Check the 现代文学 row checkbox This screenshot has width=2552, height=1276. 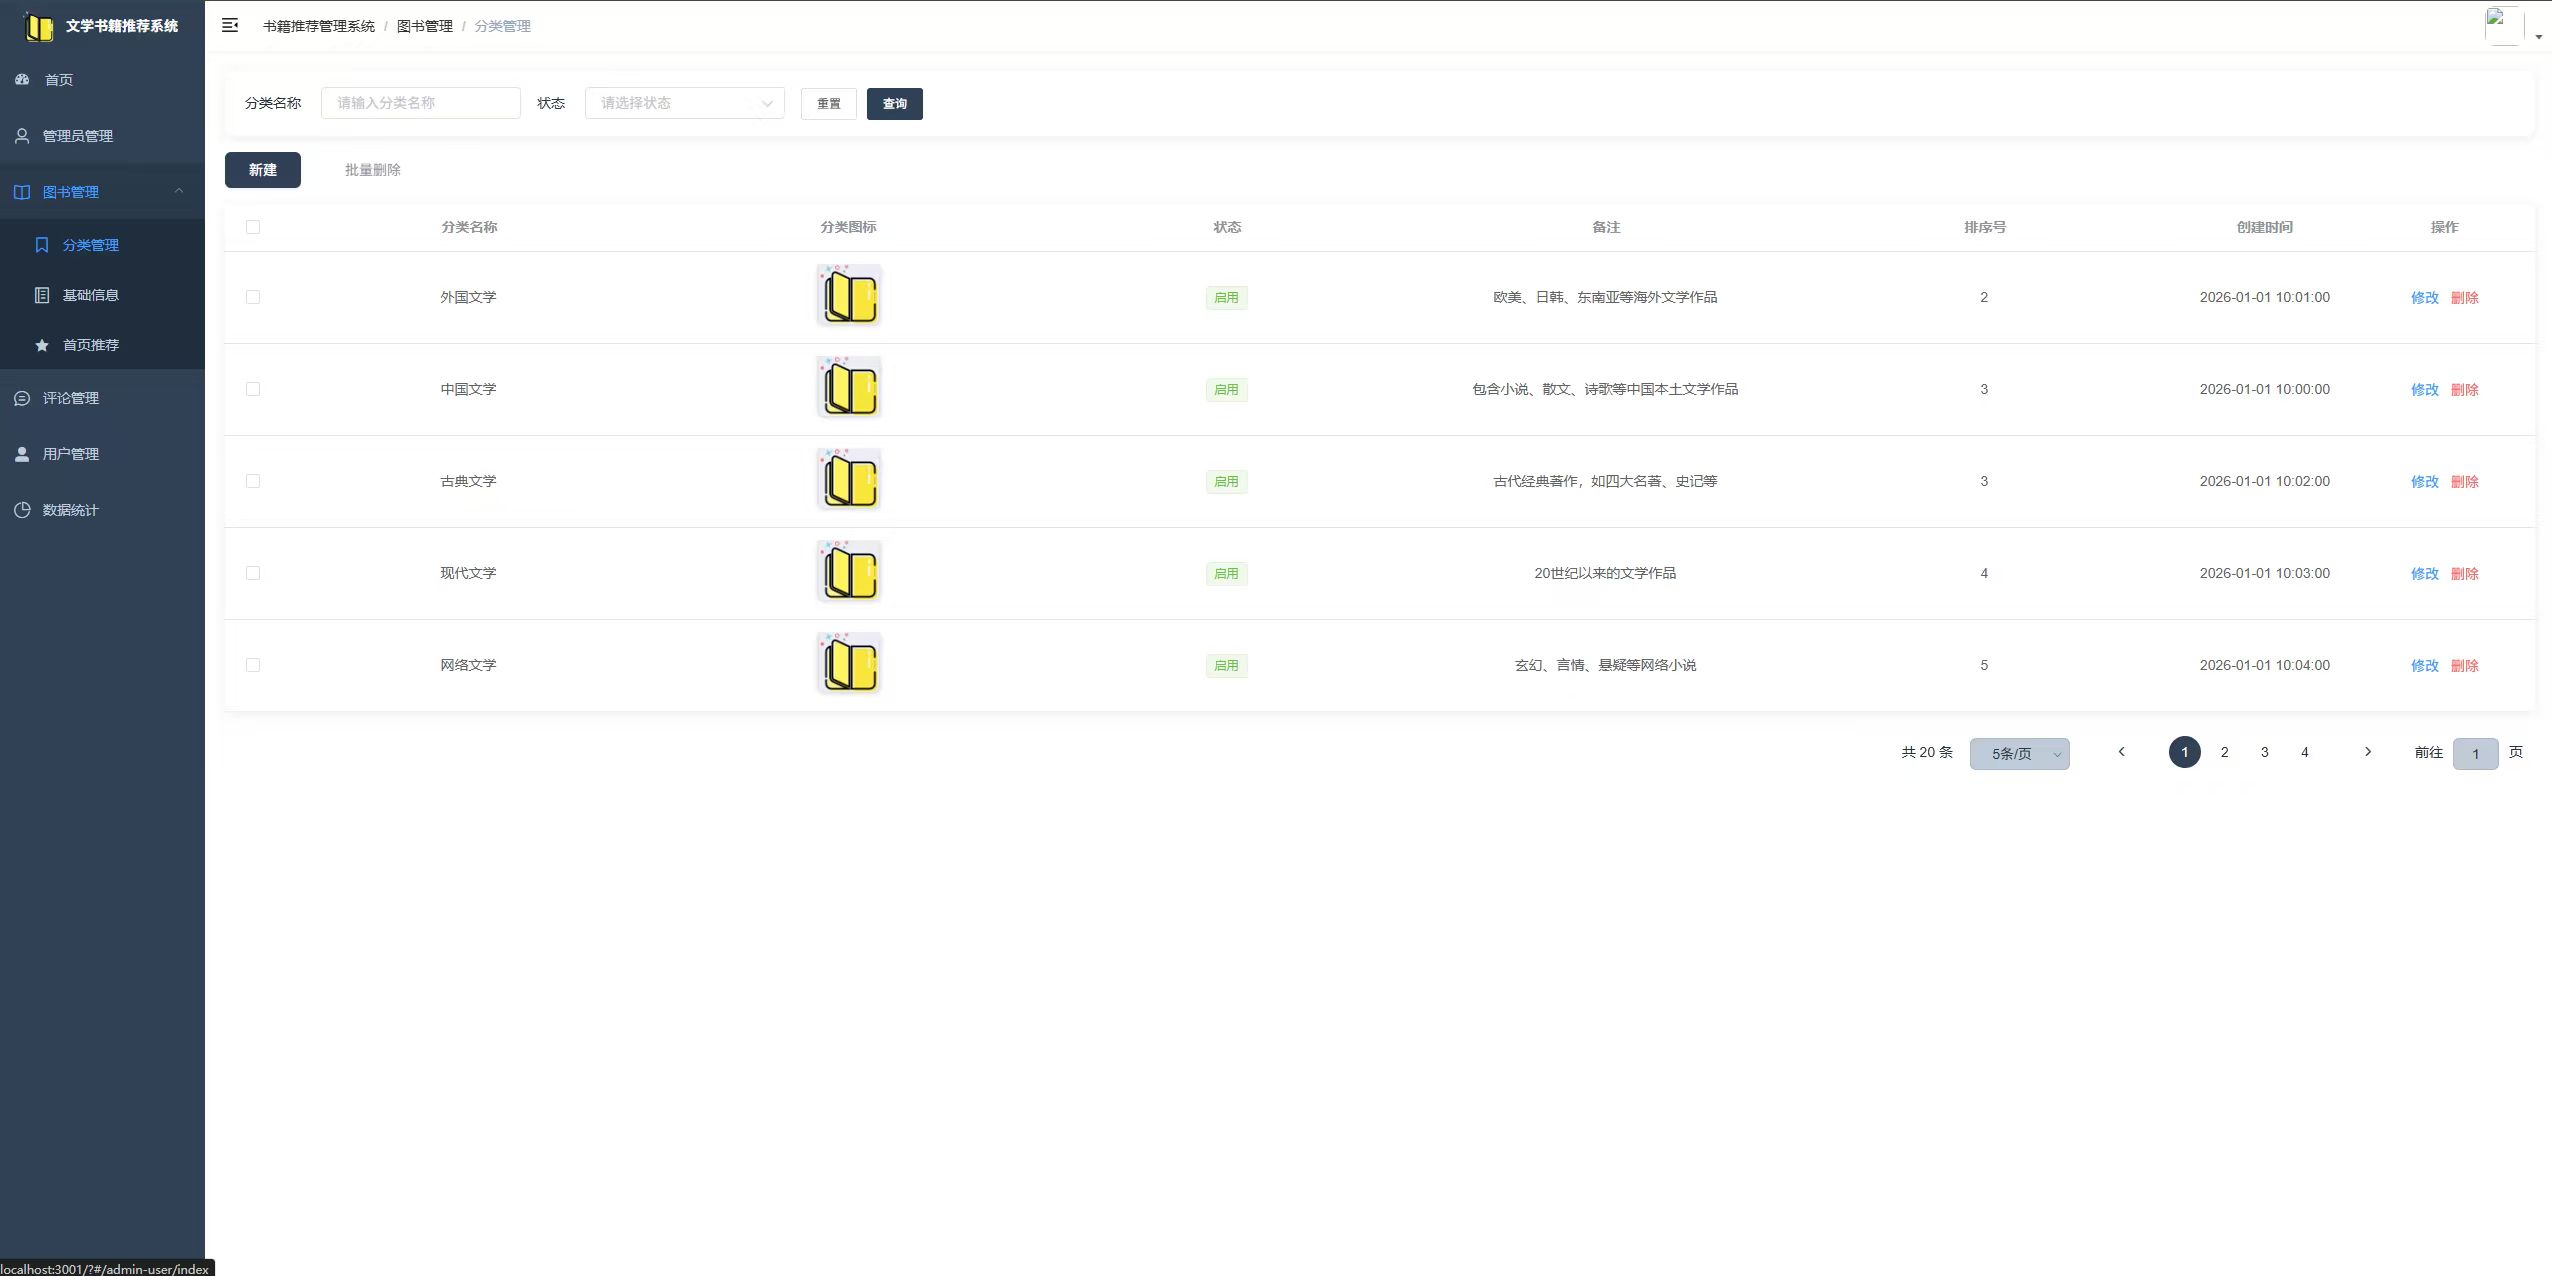coord(253,573)
